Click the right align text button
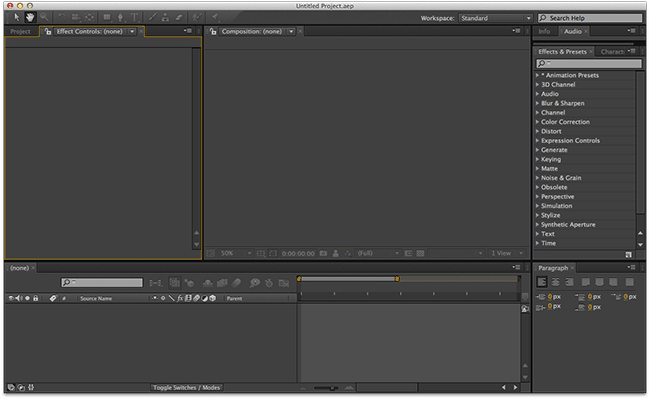 (x=570, y=282)
